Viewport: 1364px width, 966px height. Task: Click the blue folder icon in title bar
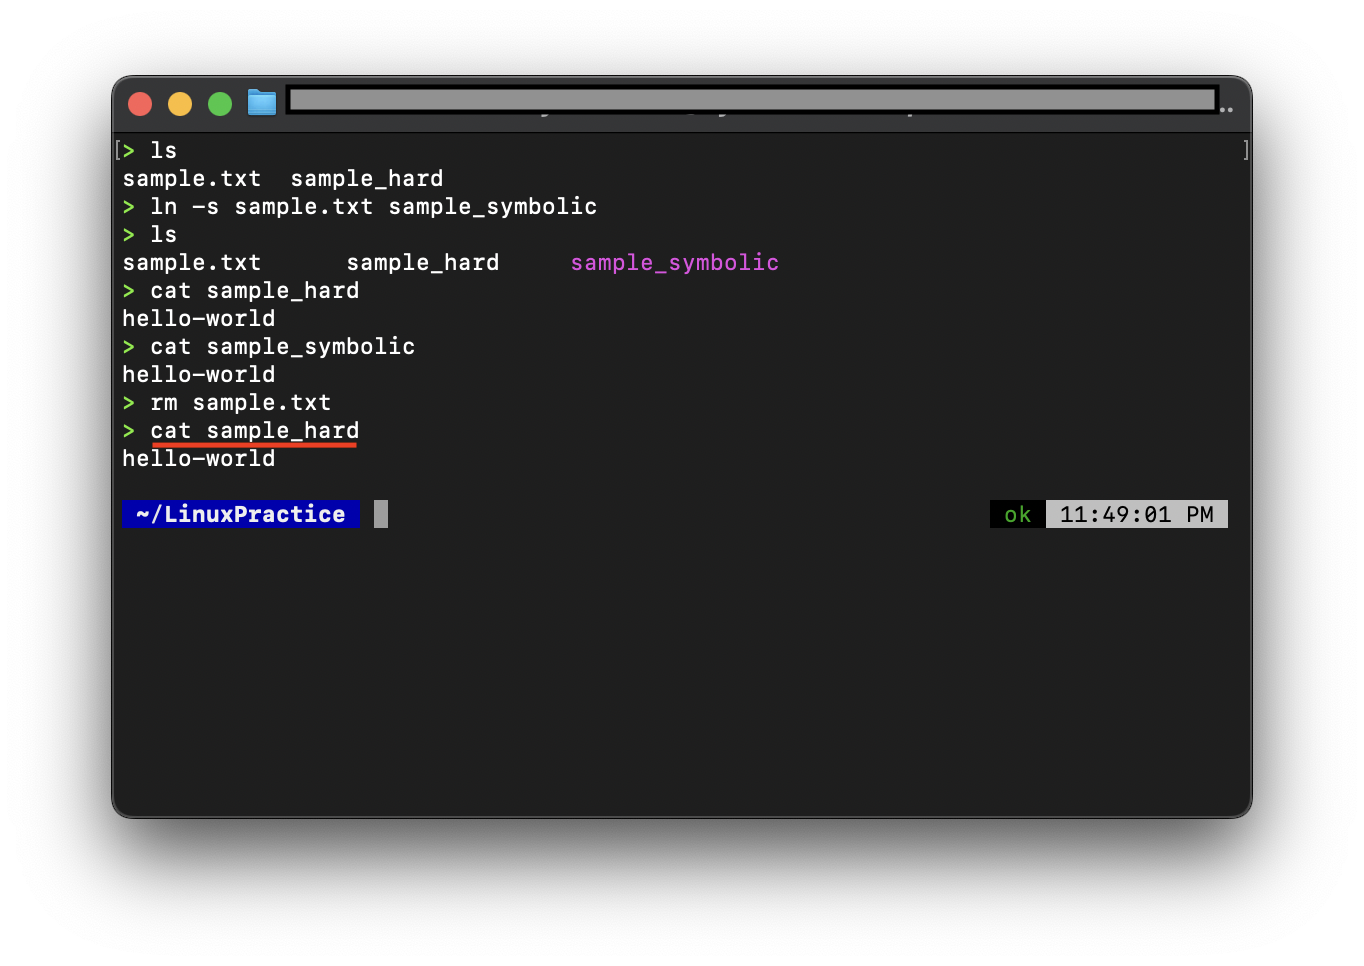pos(262,103)
